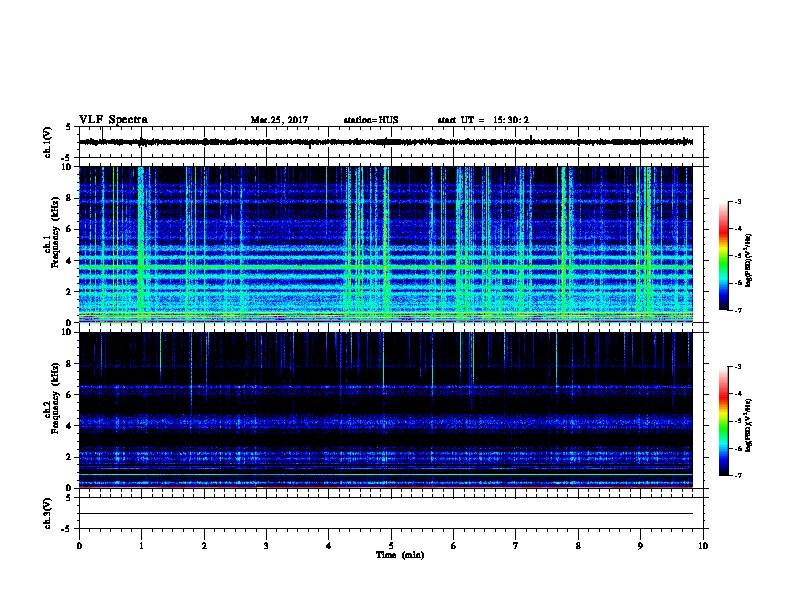Click the flat ch.3 voltage line
Image resolution: width=792 pixels, height=612 pixels.
[x=385, y=514]
